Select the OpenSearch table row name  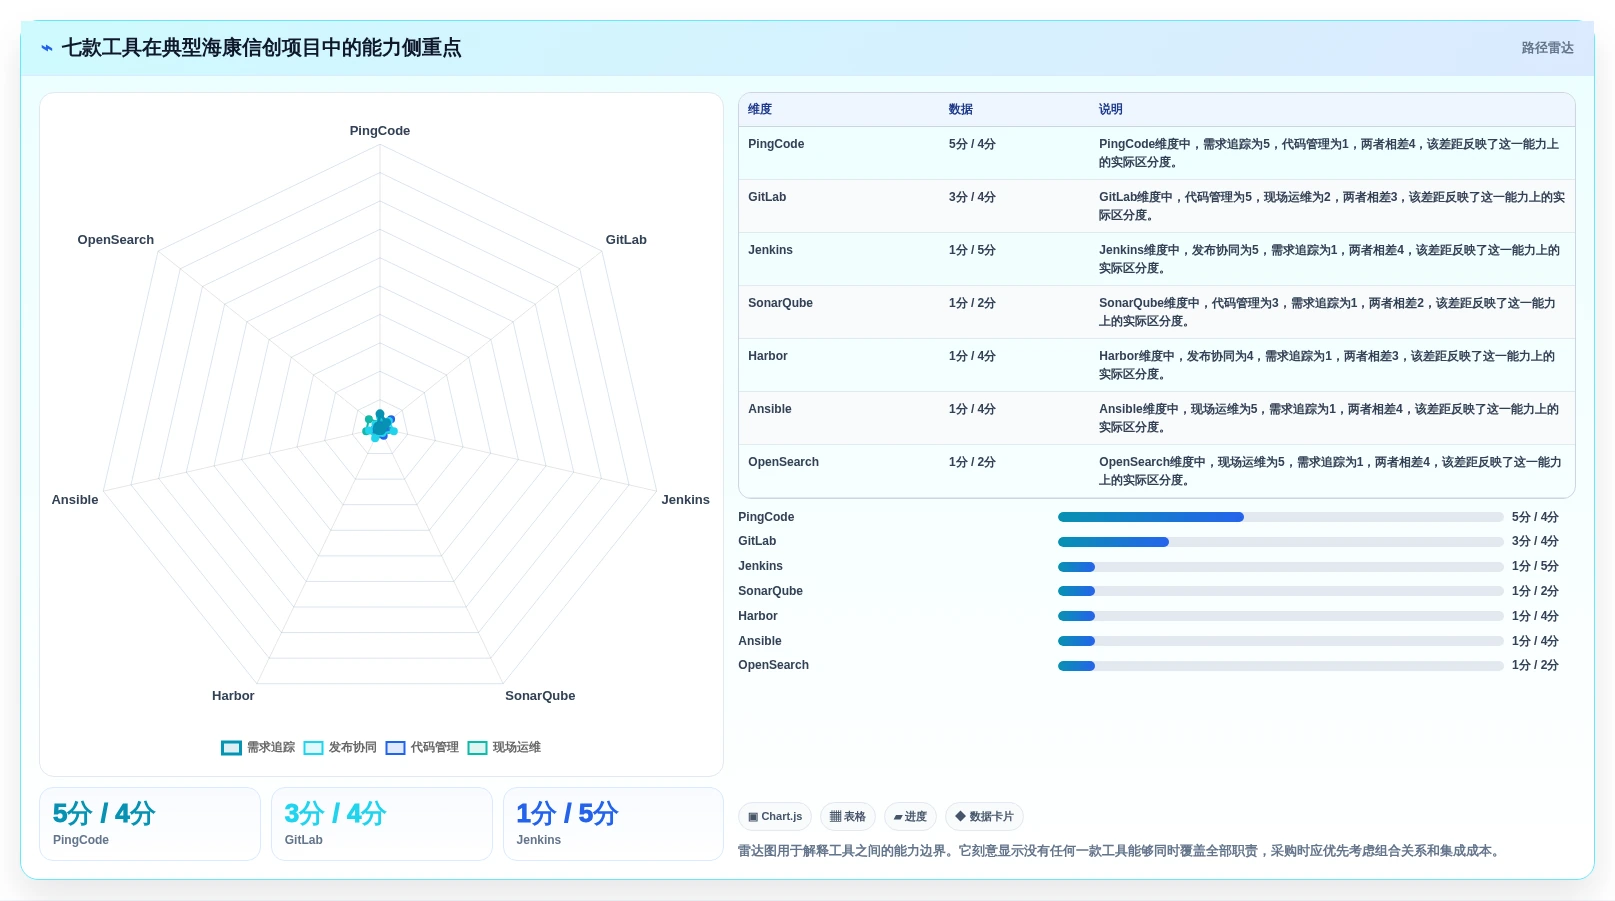pos(783,462)
